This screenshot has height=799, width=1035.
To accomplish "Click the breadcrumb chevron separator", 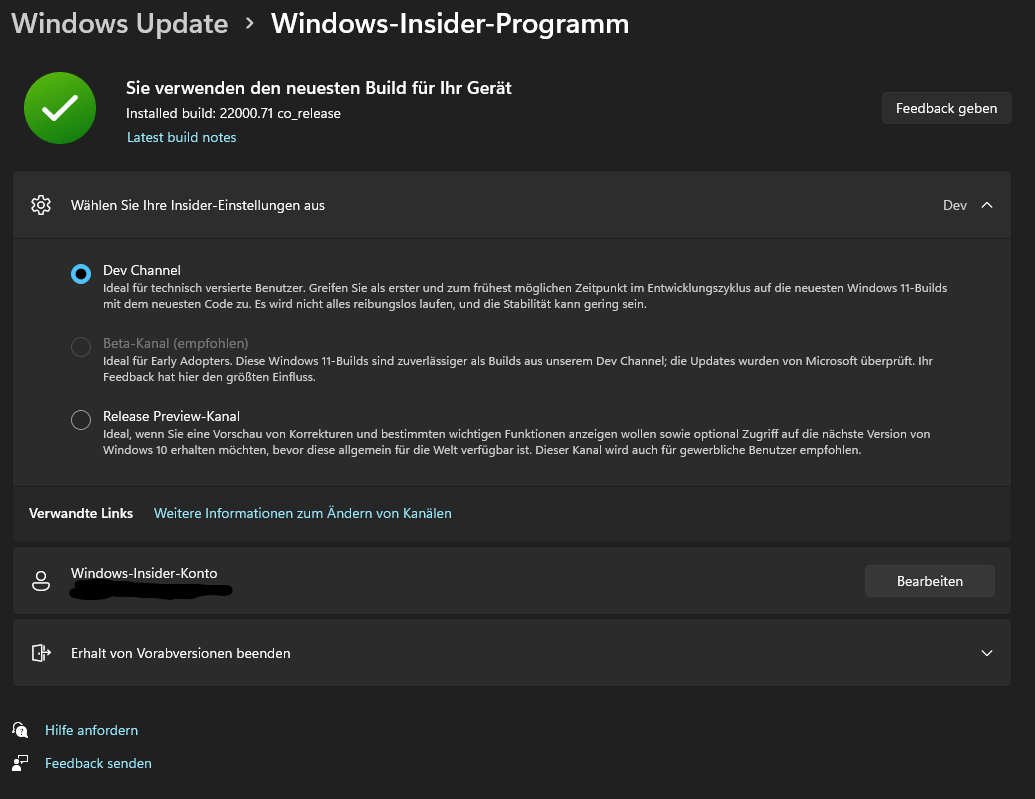I will [x=250, y=24].
